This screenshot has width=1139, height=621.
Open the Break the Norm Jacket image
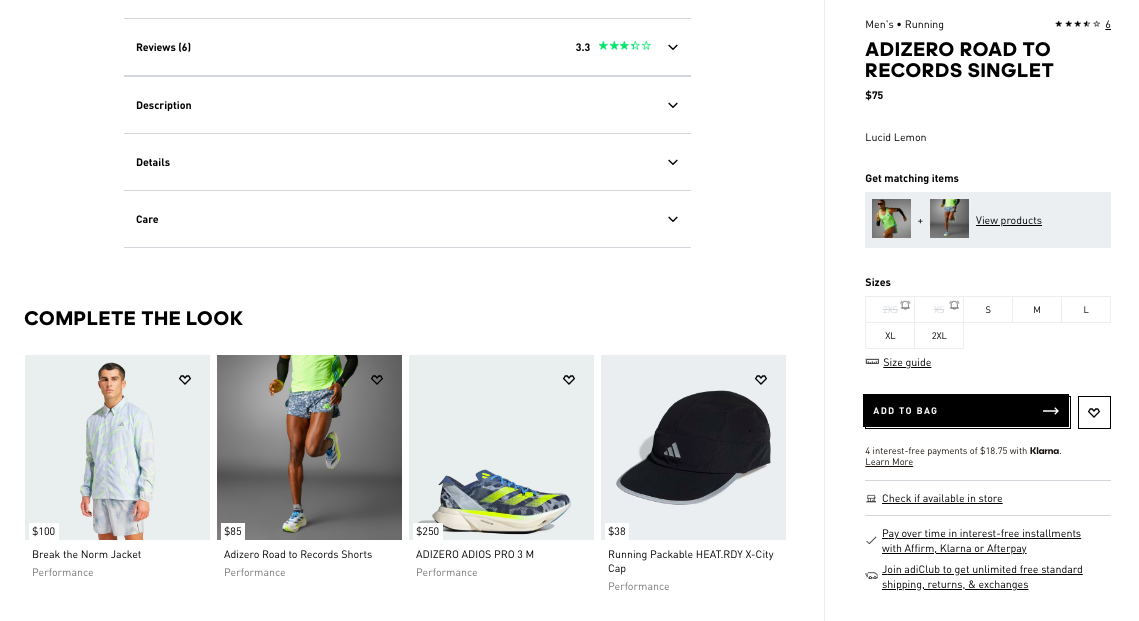(118, 447)
